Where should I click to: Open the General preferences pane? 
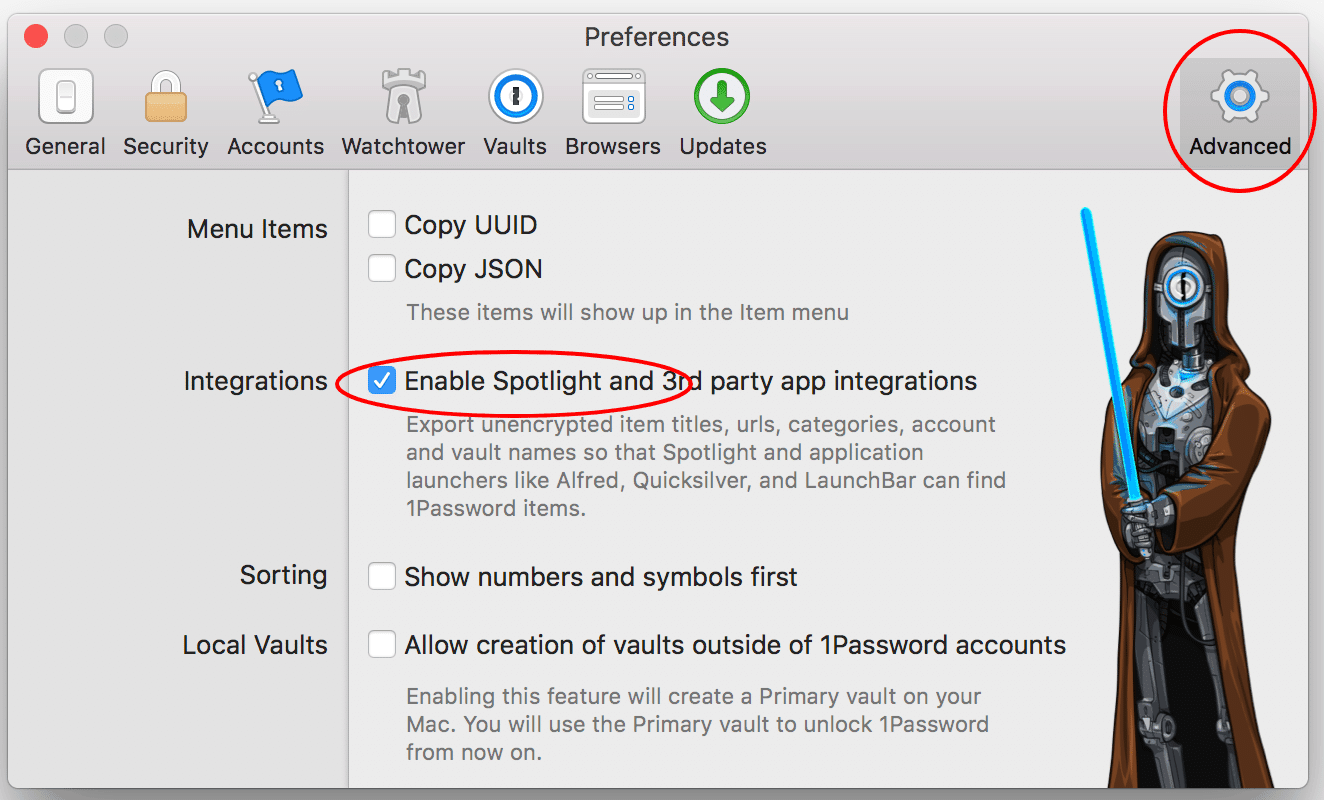pyautogui.click(x=66, y=113)
